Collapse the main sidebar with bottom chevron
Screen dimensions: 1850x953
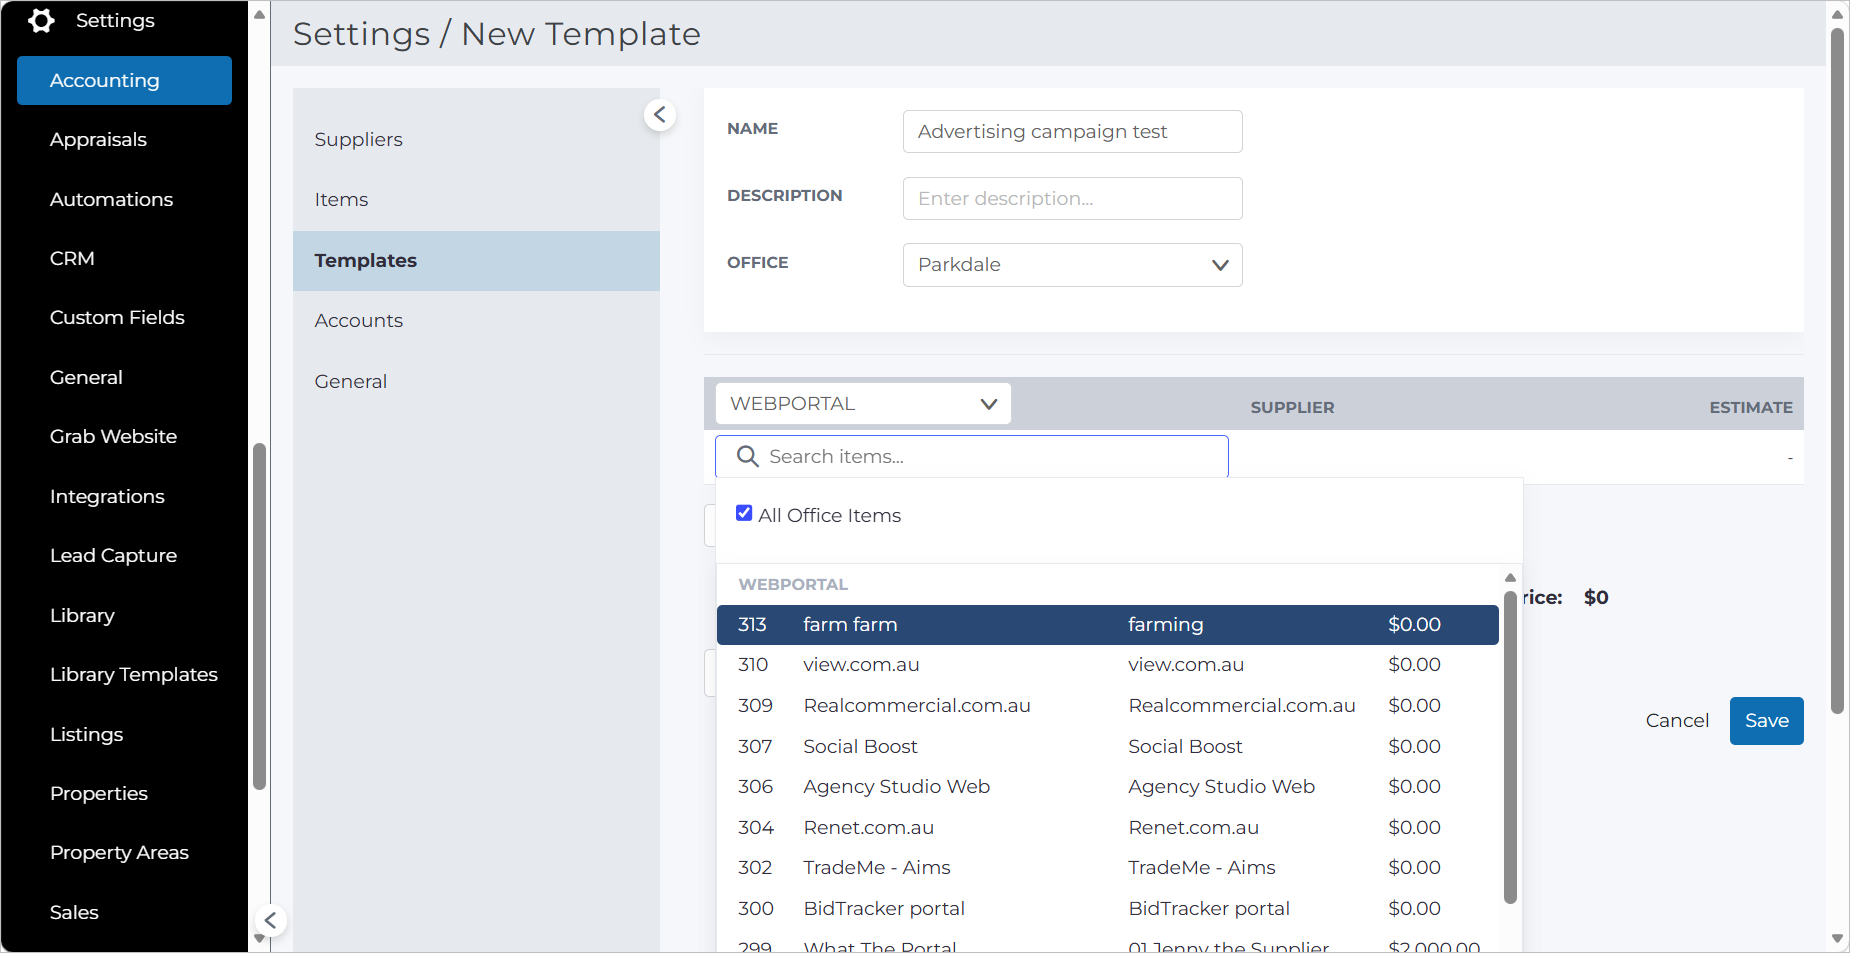[x=270, y=920]
